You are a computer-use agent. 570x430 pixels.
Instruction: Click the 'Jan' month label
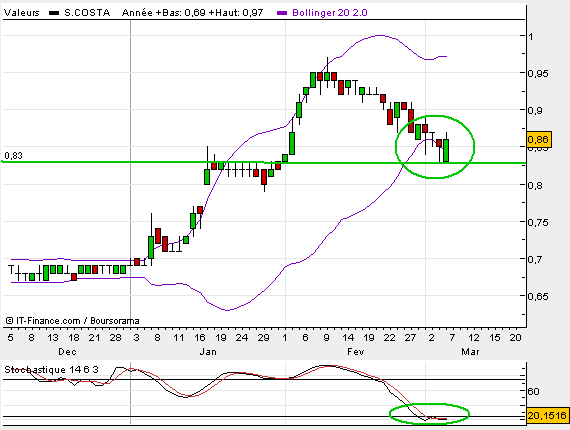208,352
